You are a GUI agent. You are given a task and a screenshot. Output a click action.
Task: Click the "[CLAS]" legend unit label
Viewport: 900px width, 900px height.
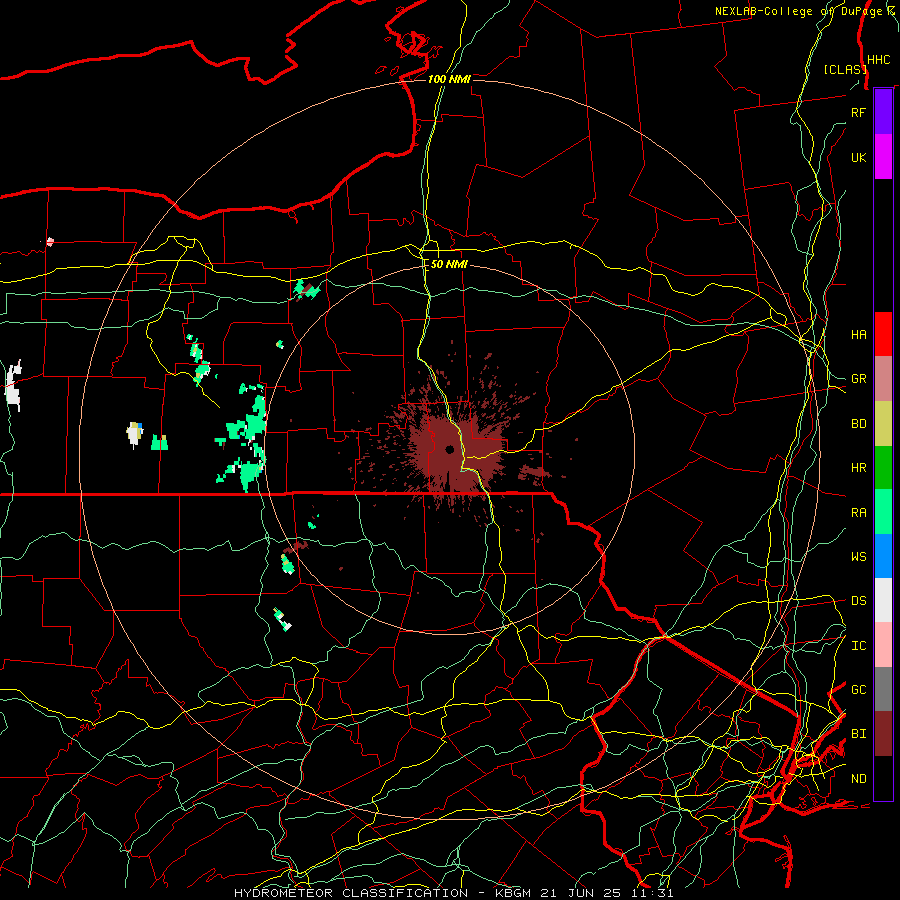pyautogui.click(x=845, y=69)
